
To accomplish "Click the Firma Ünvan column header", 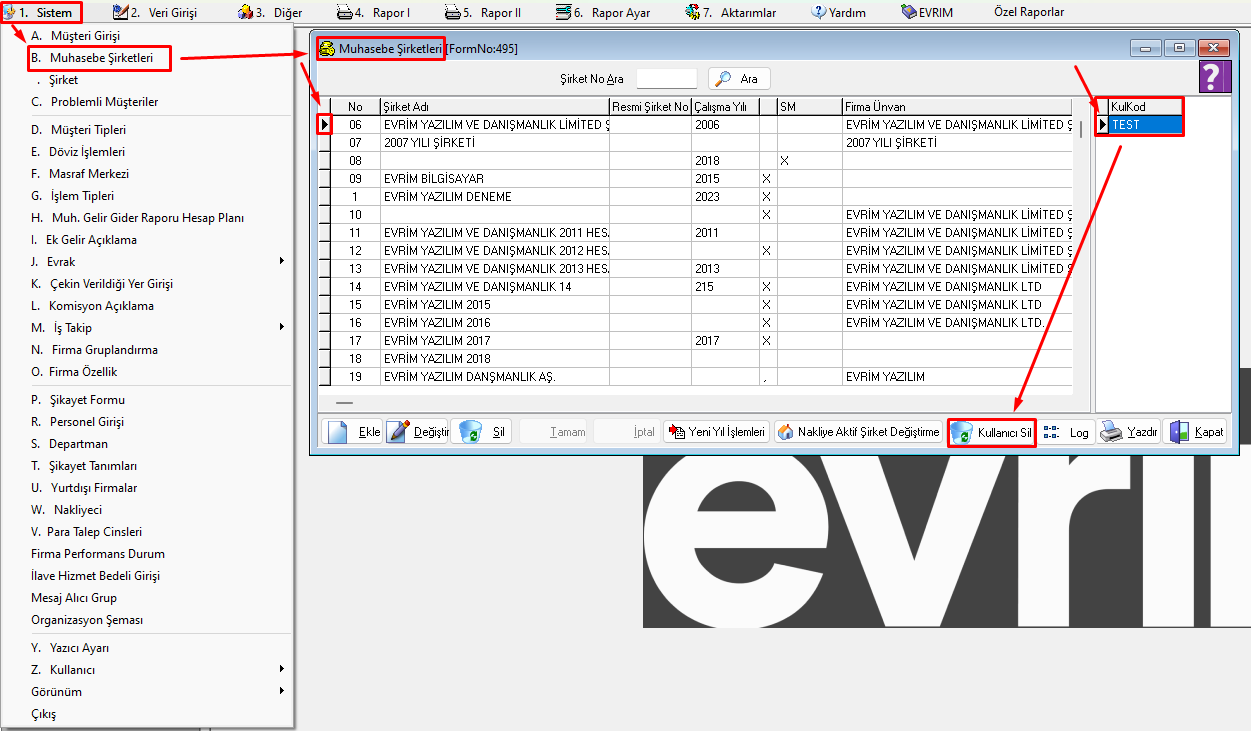I will coord(956,107).
